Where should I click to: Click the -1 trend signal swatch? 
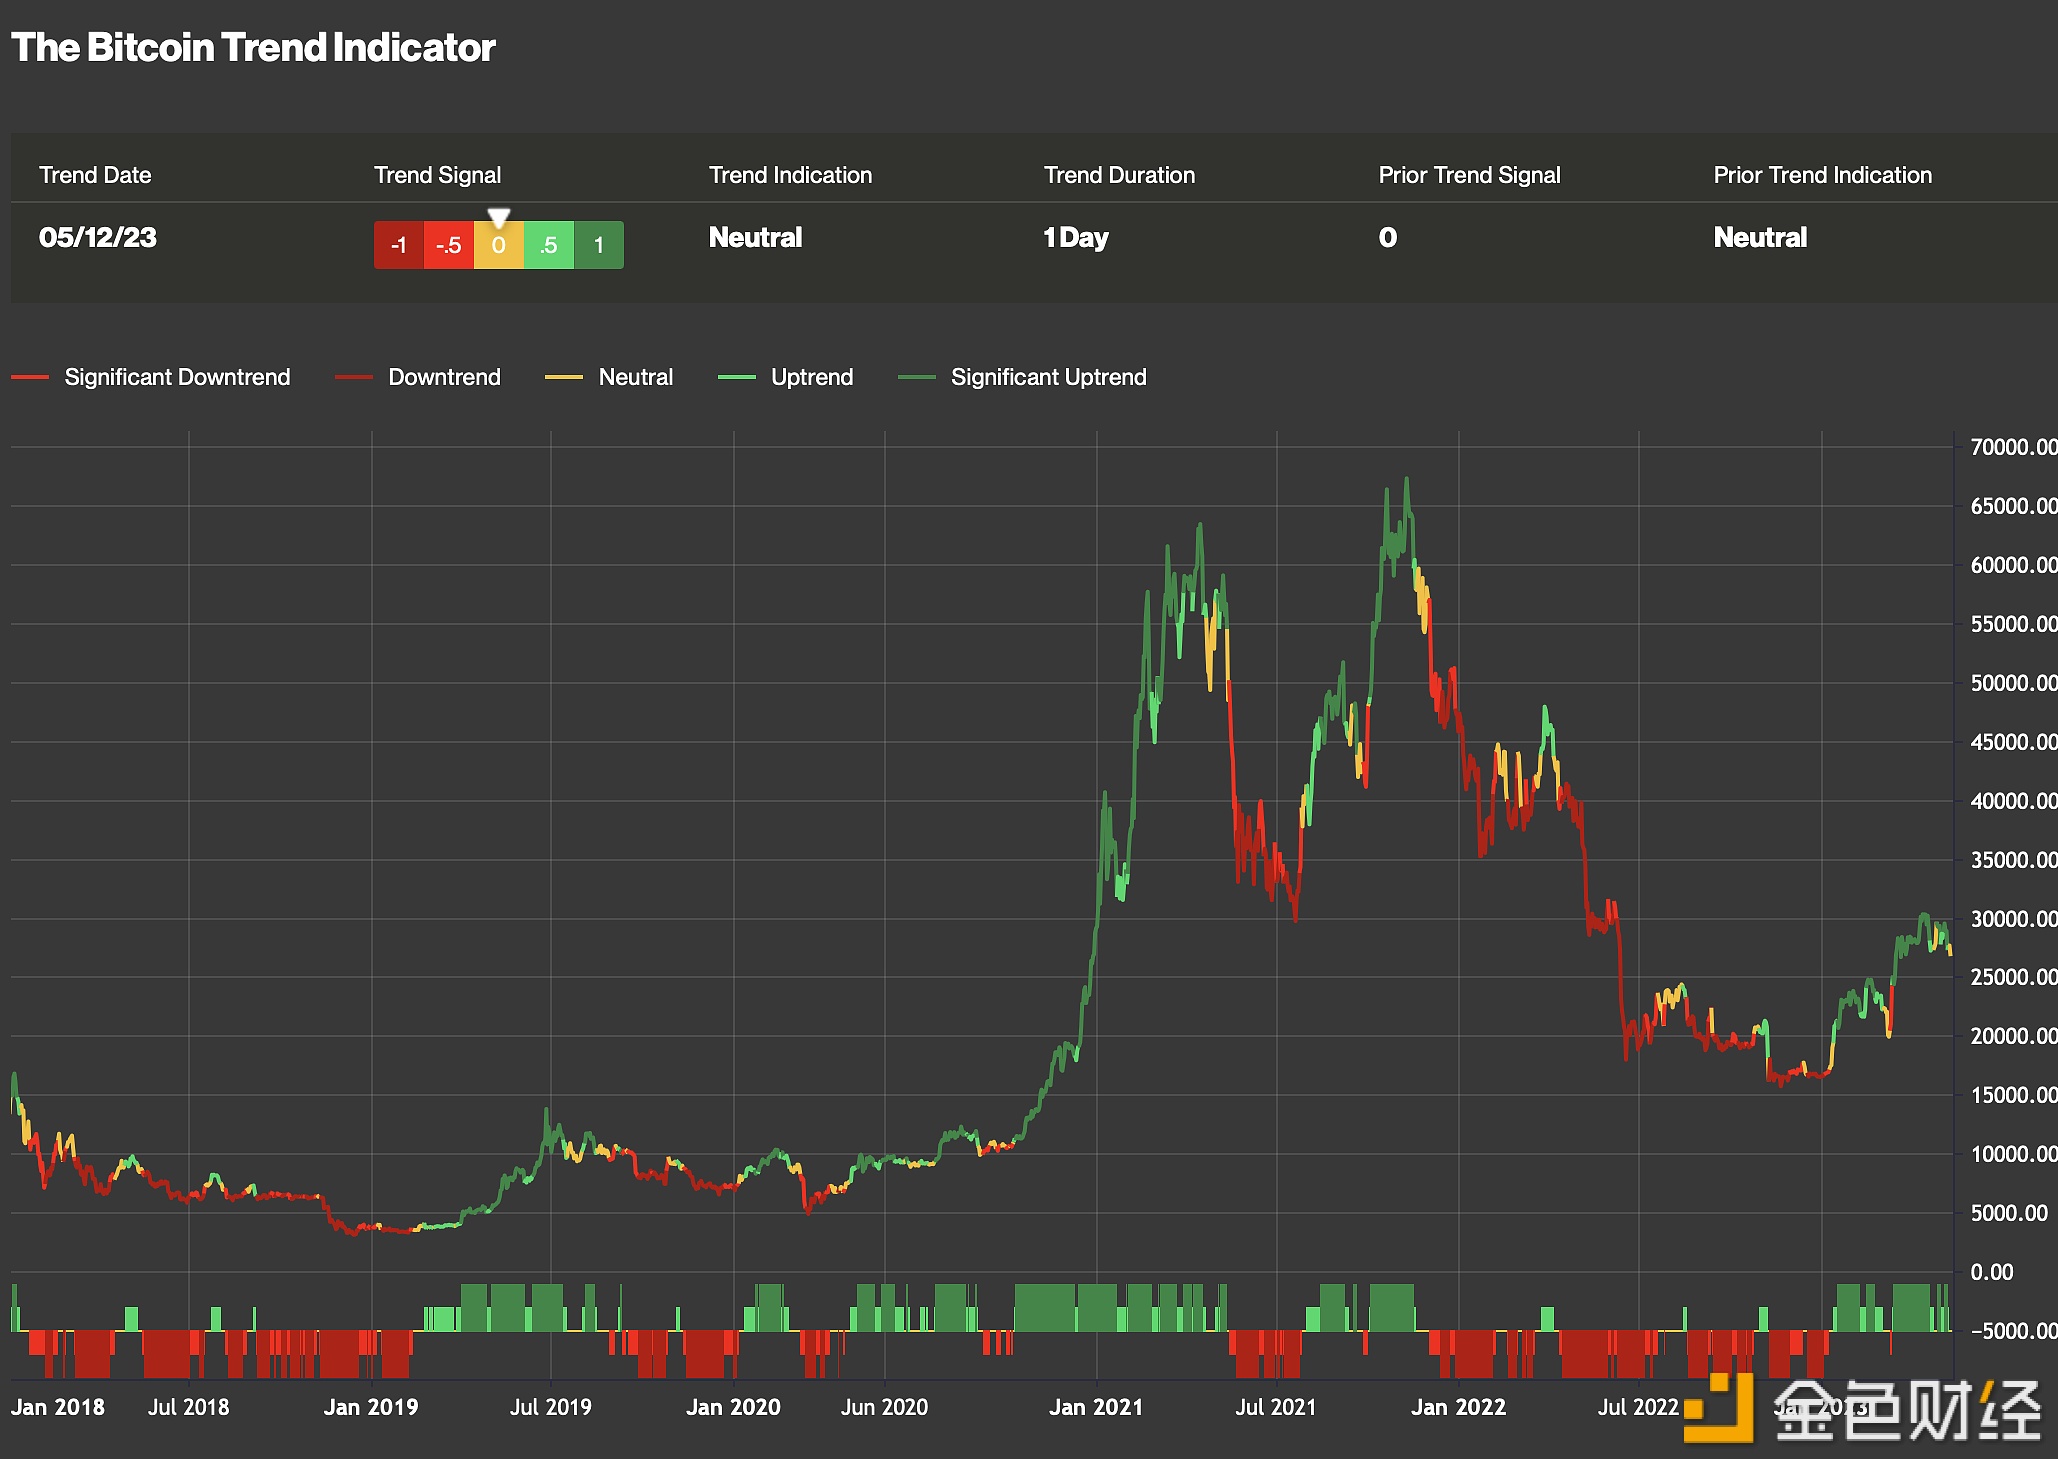point(398,245)
